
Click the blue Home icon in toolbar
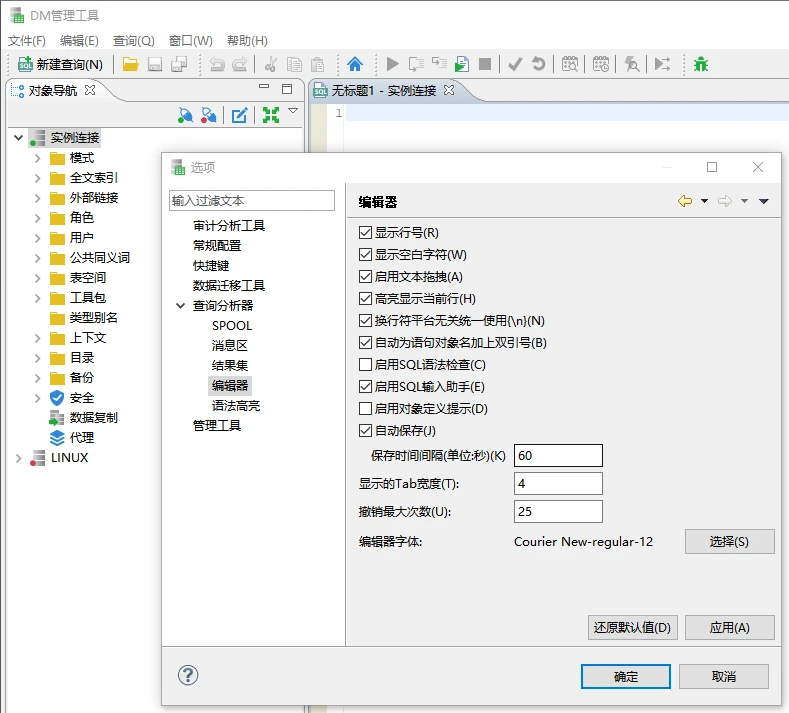click(354, 65)
